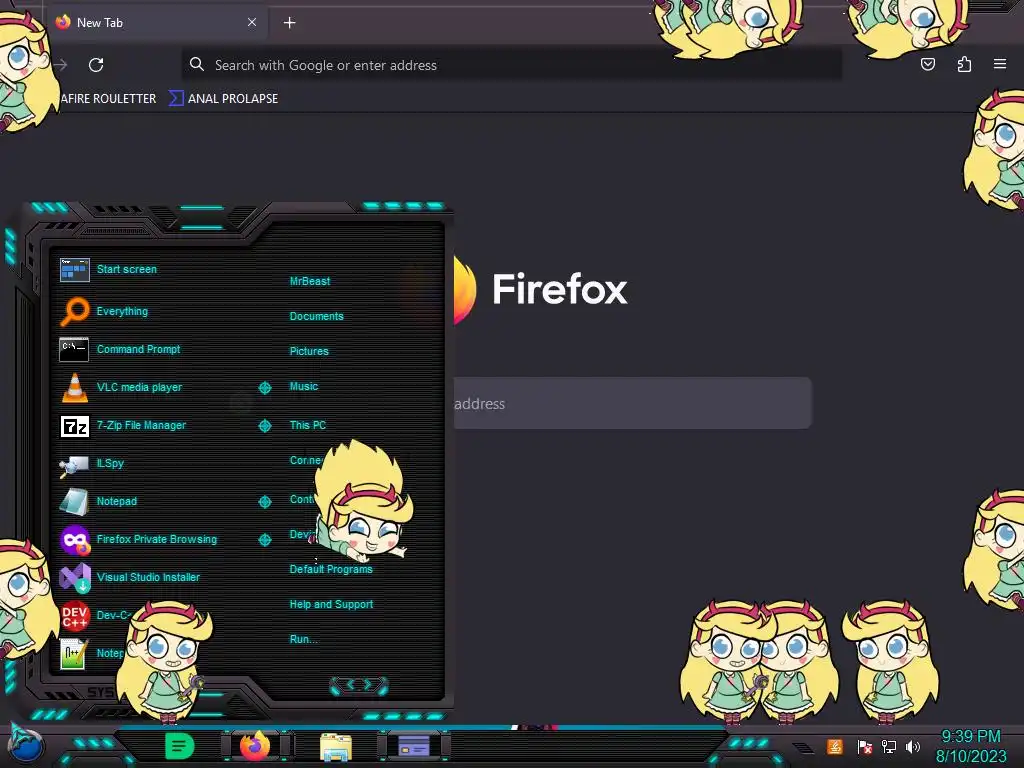The height and width of the screenshot is (768, 1024).
Task: Click the start menu shutdown arrows button
Action: (359, 685)
